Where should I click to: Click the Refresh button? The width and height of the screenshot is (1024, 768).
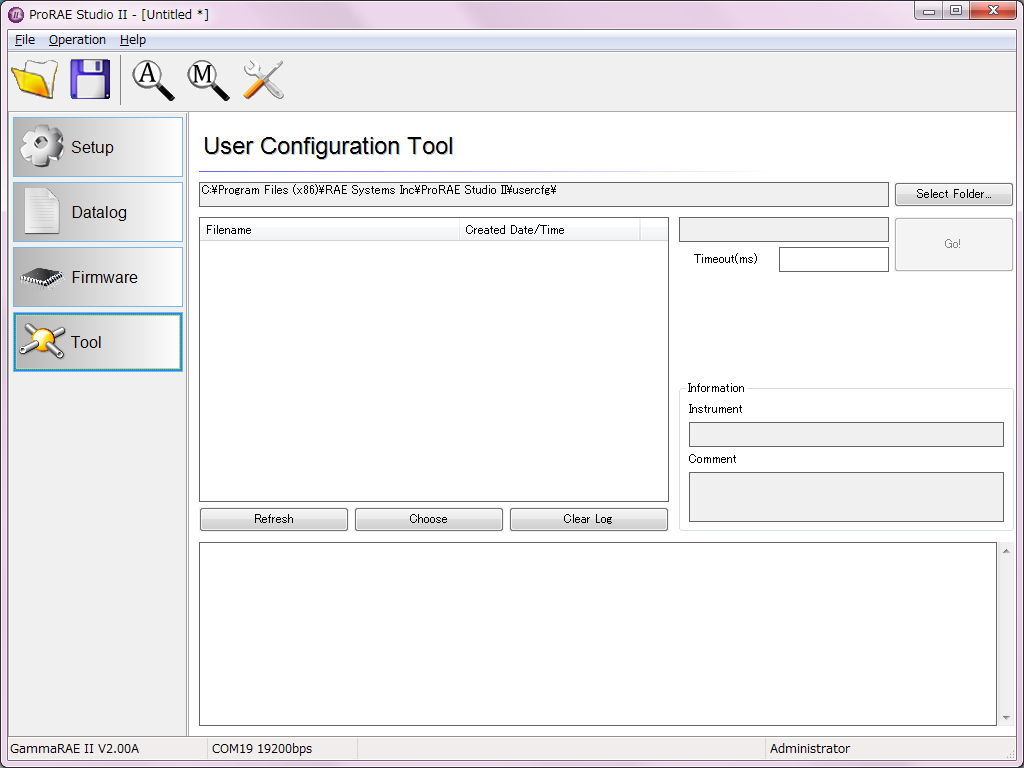pyautogui.click(x=274, y=519)
